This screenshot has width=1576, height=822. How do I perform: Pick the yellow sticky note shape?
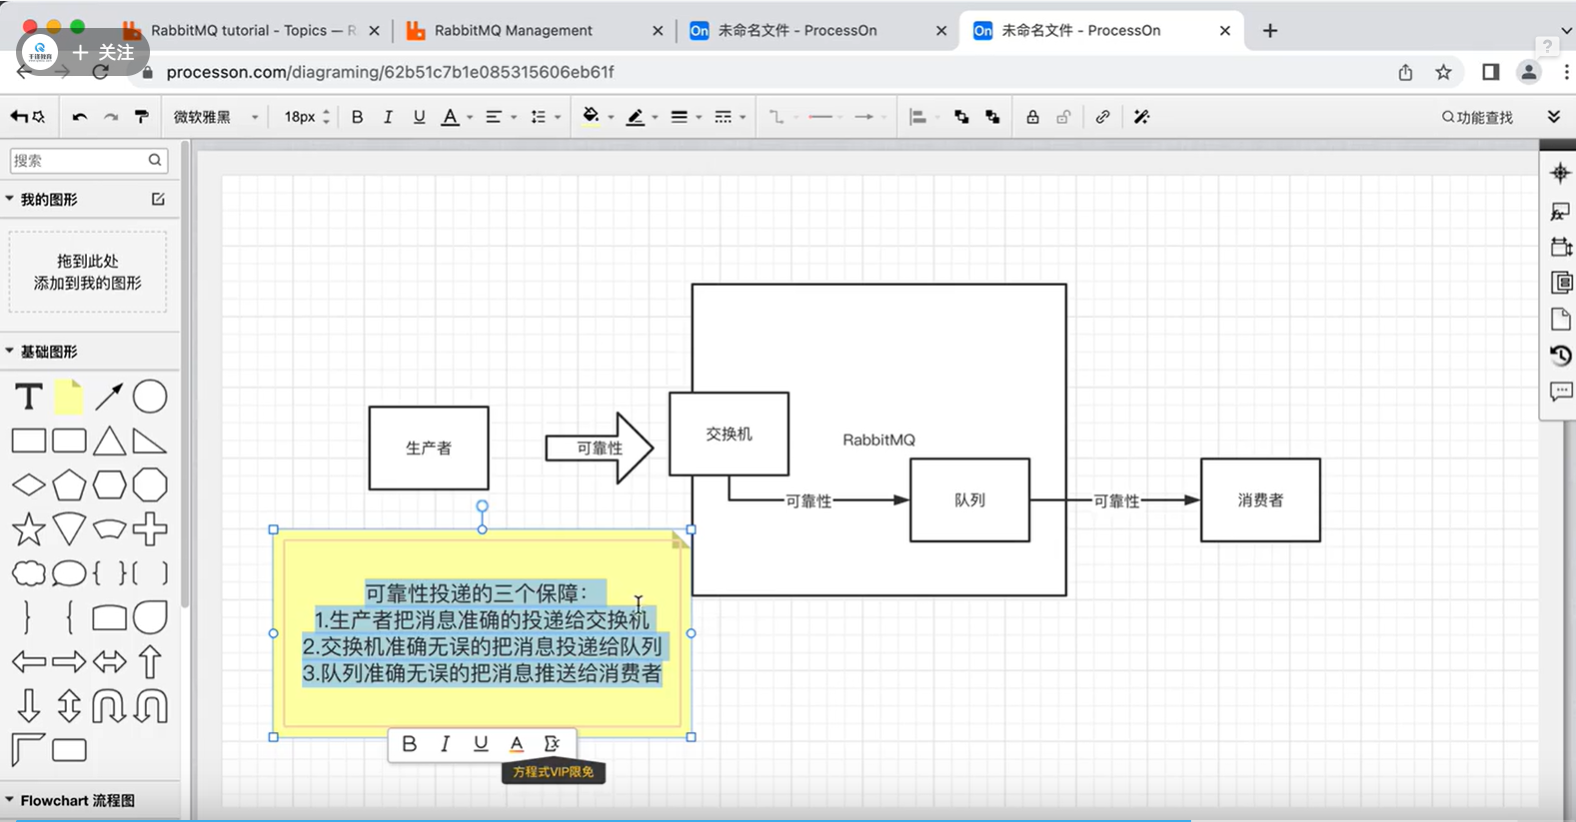pos(69,397)
